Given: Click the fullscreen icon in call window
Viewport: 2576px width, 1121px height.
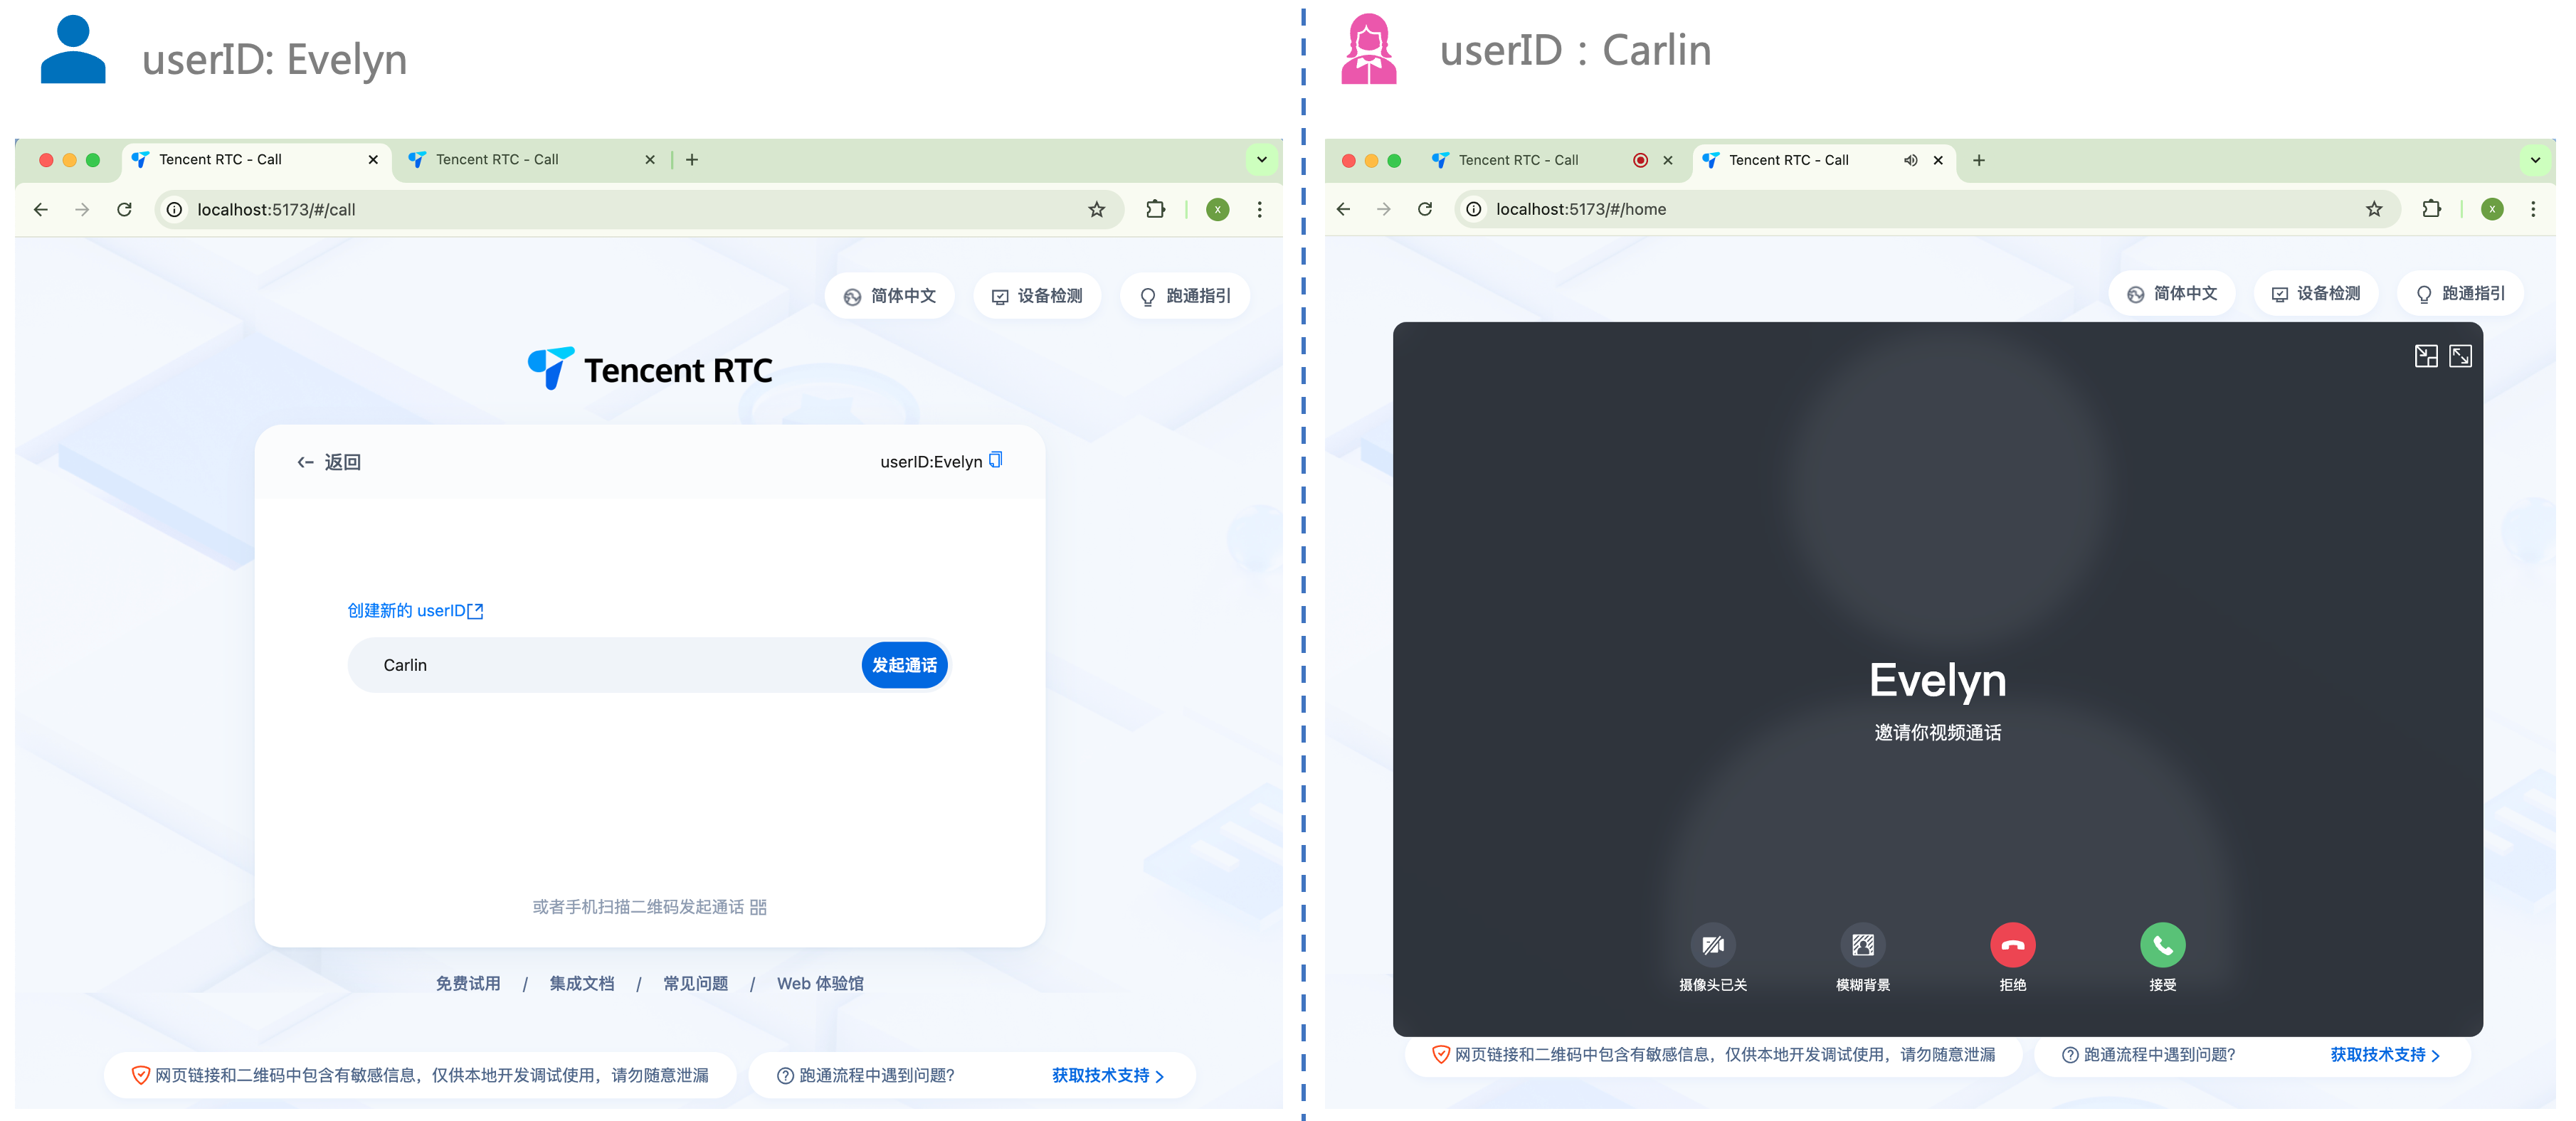Looking at the screenshot, I should click(x=2459, y=356).
